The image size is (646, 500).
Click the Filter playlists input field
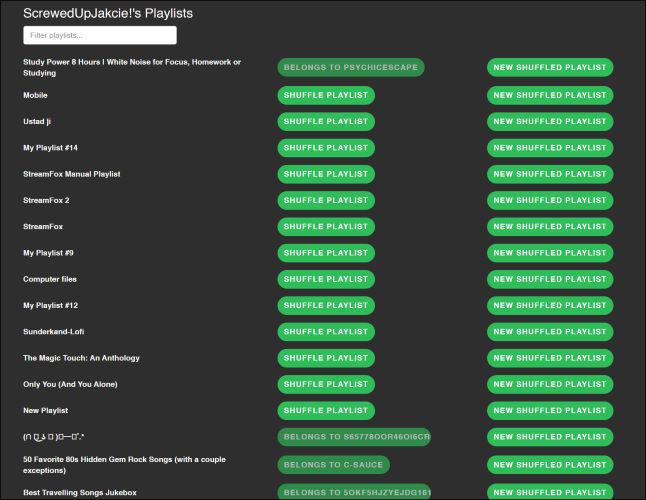[x=100, y=35]
